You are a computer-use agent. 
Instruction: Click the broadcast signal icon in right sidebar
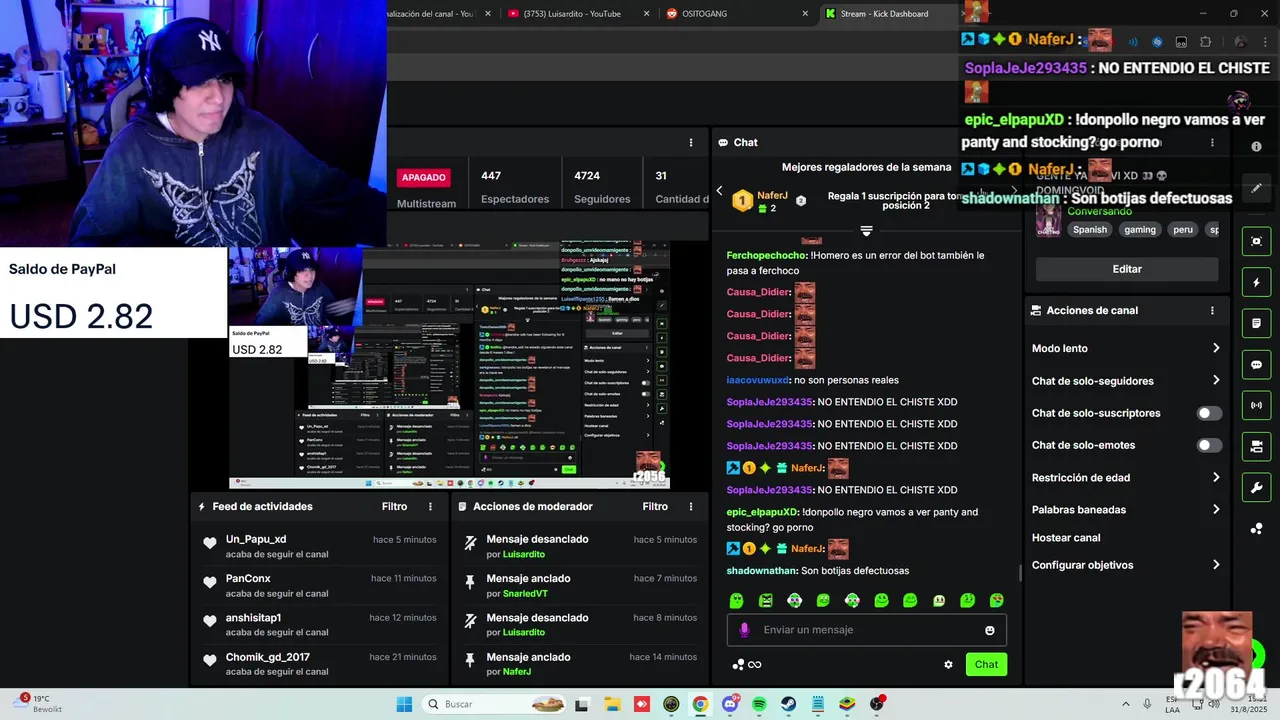1257,405
